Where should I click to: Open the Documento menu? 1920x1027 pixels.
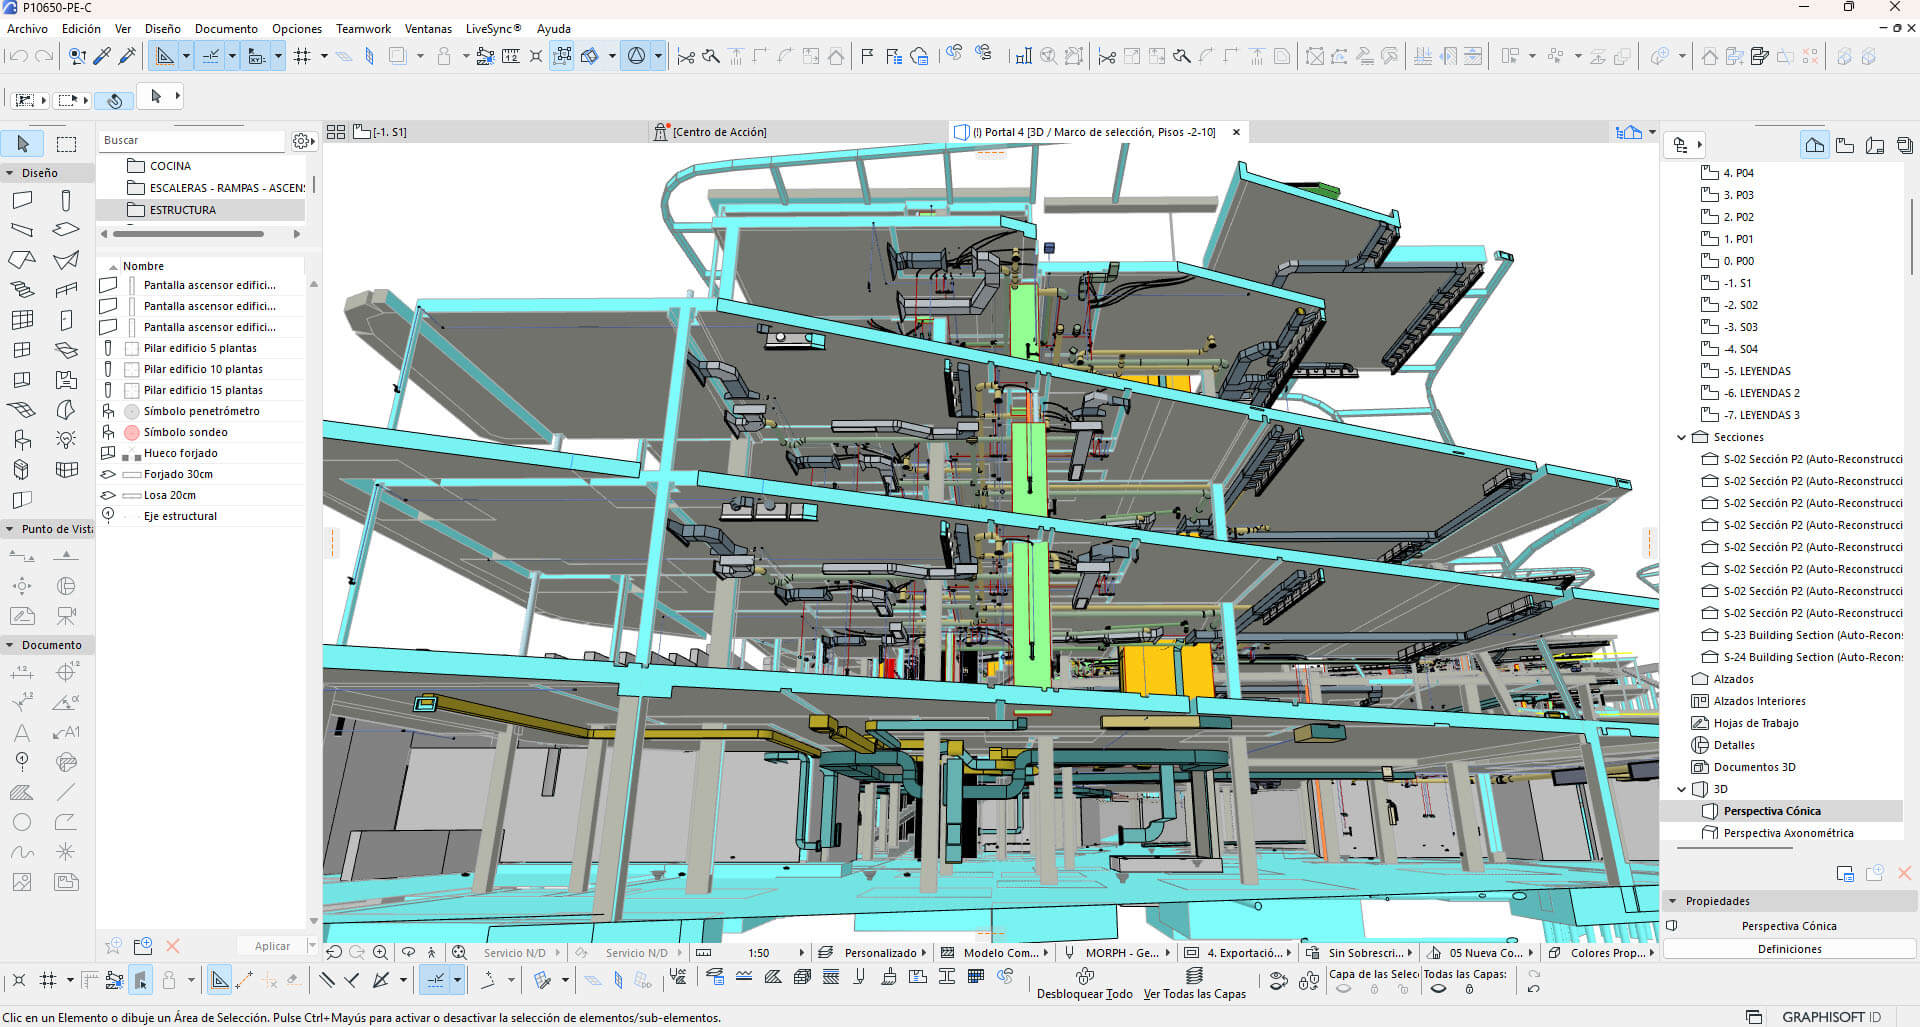click(225, 29)
